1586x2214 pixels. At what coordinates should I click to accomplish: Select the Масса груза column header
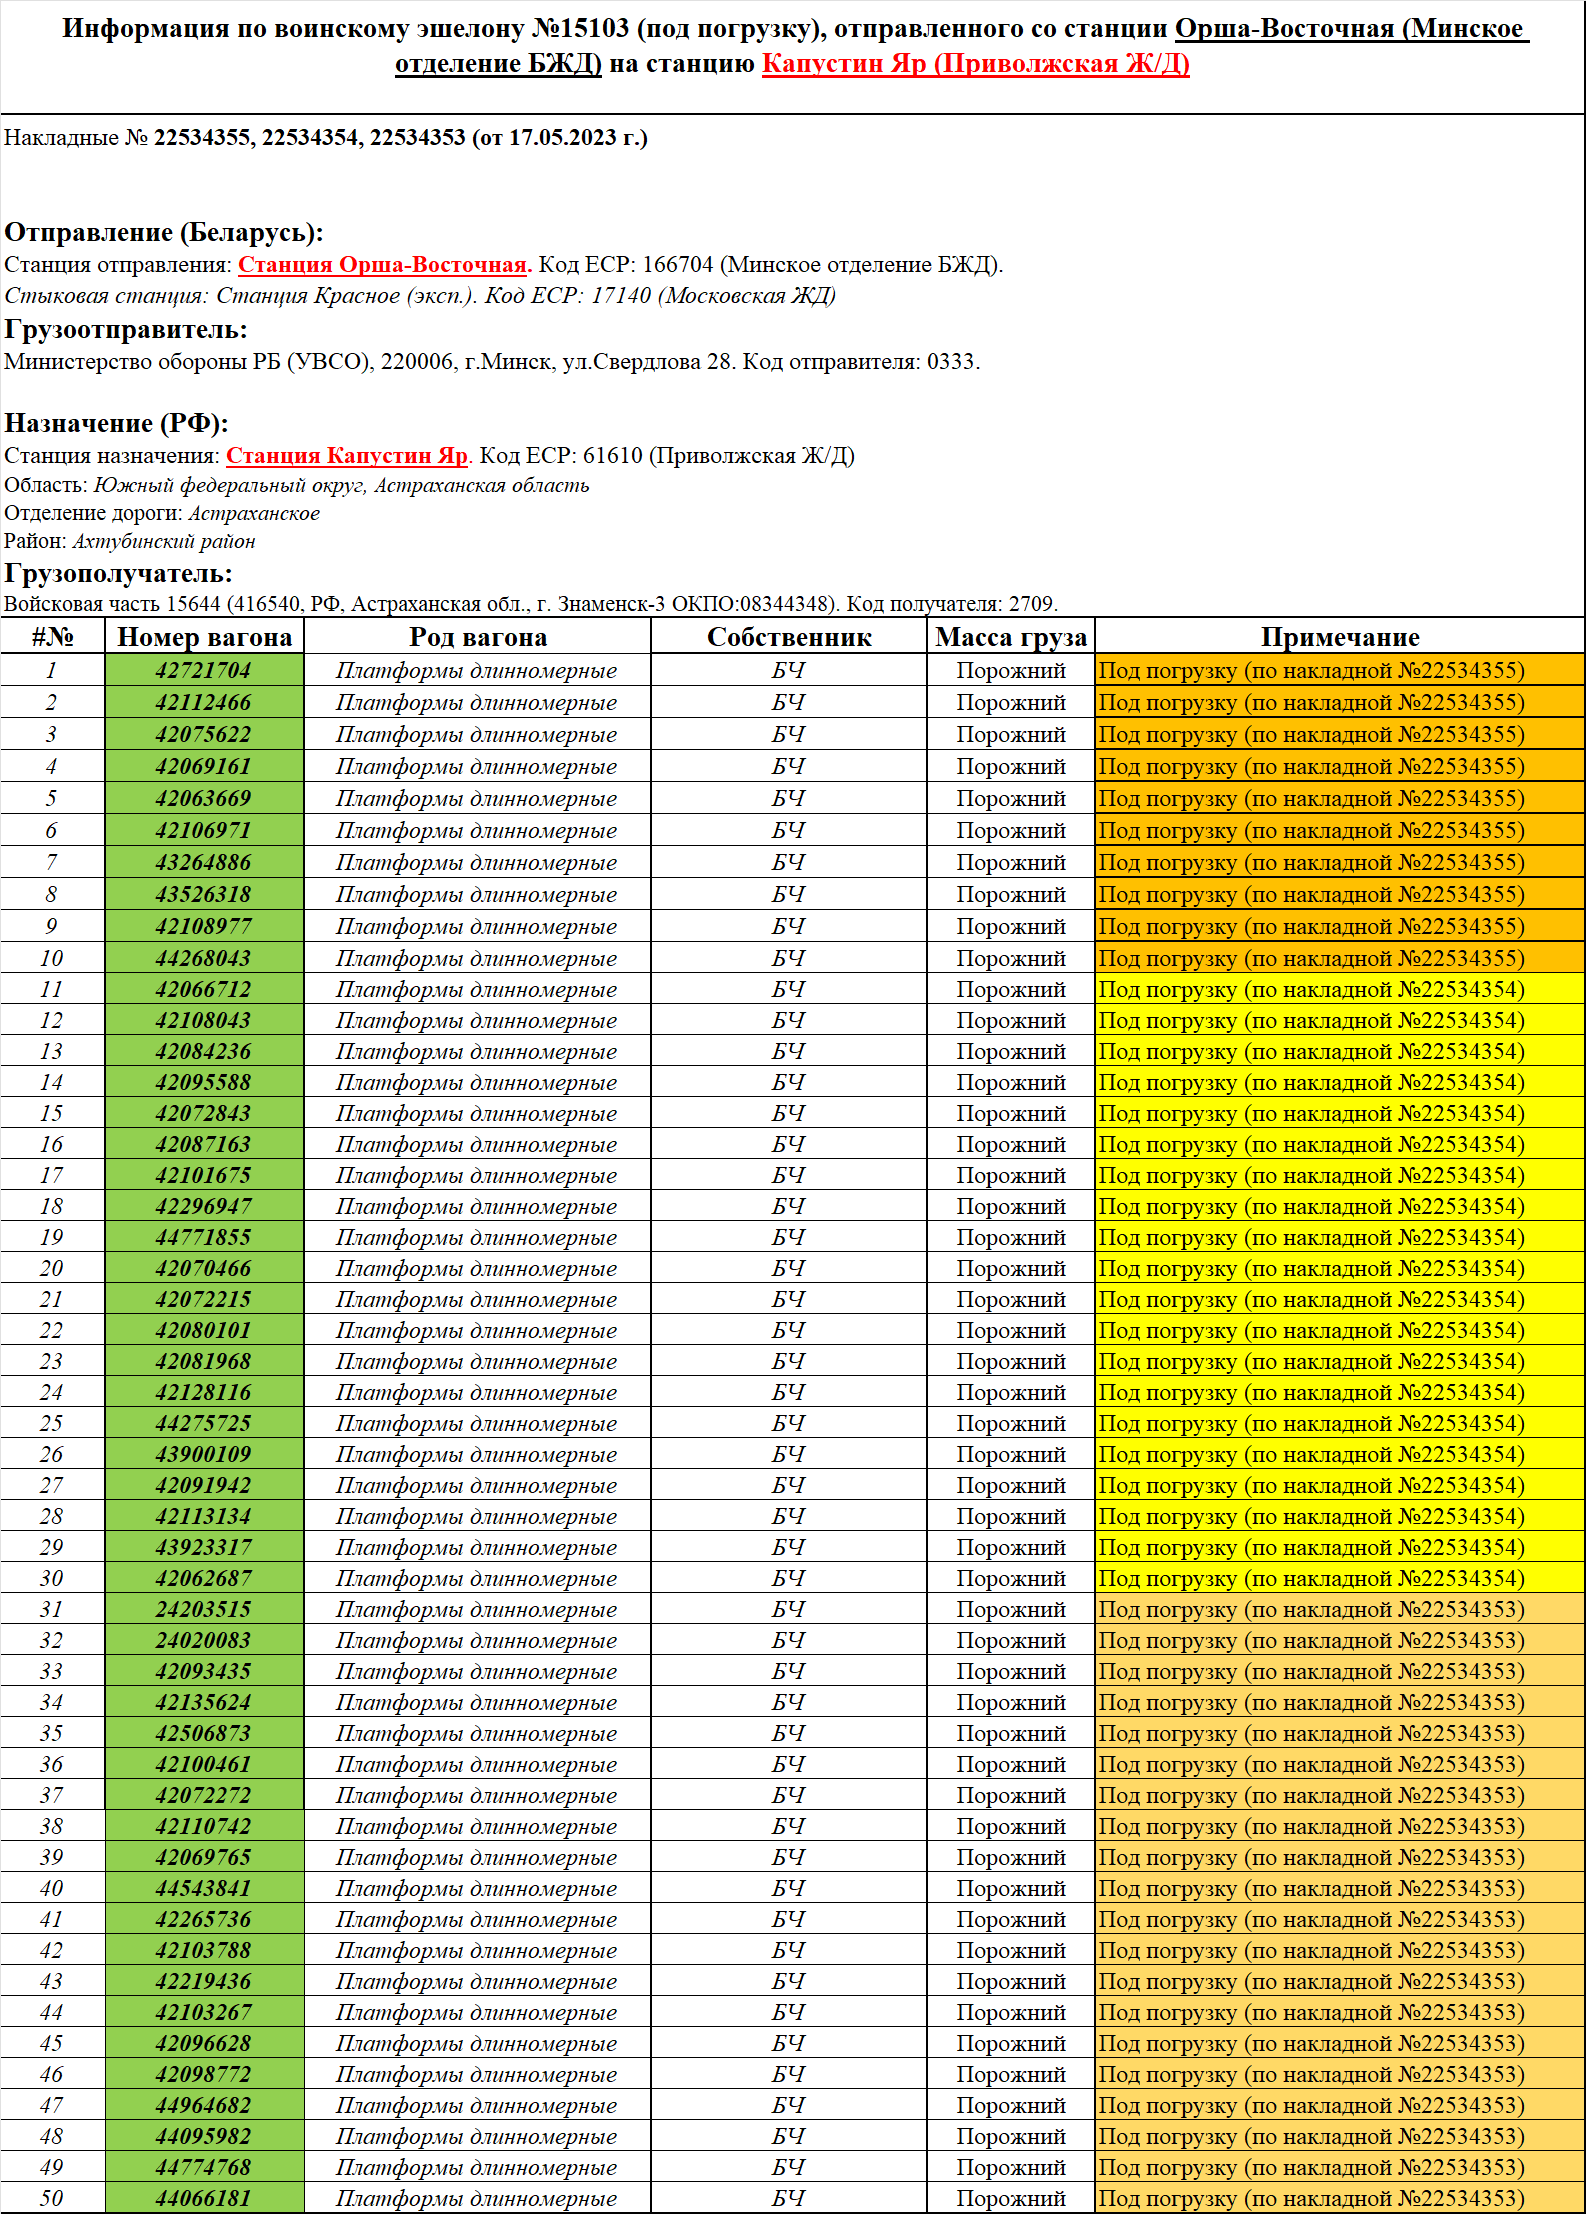1010,637
